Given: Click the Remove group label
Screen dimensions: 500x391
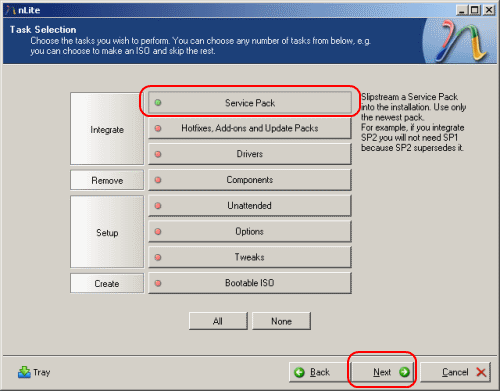Looking at the screenshot, I should click(107, 180).
